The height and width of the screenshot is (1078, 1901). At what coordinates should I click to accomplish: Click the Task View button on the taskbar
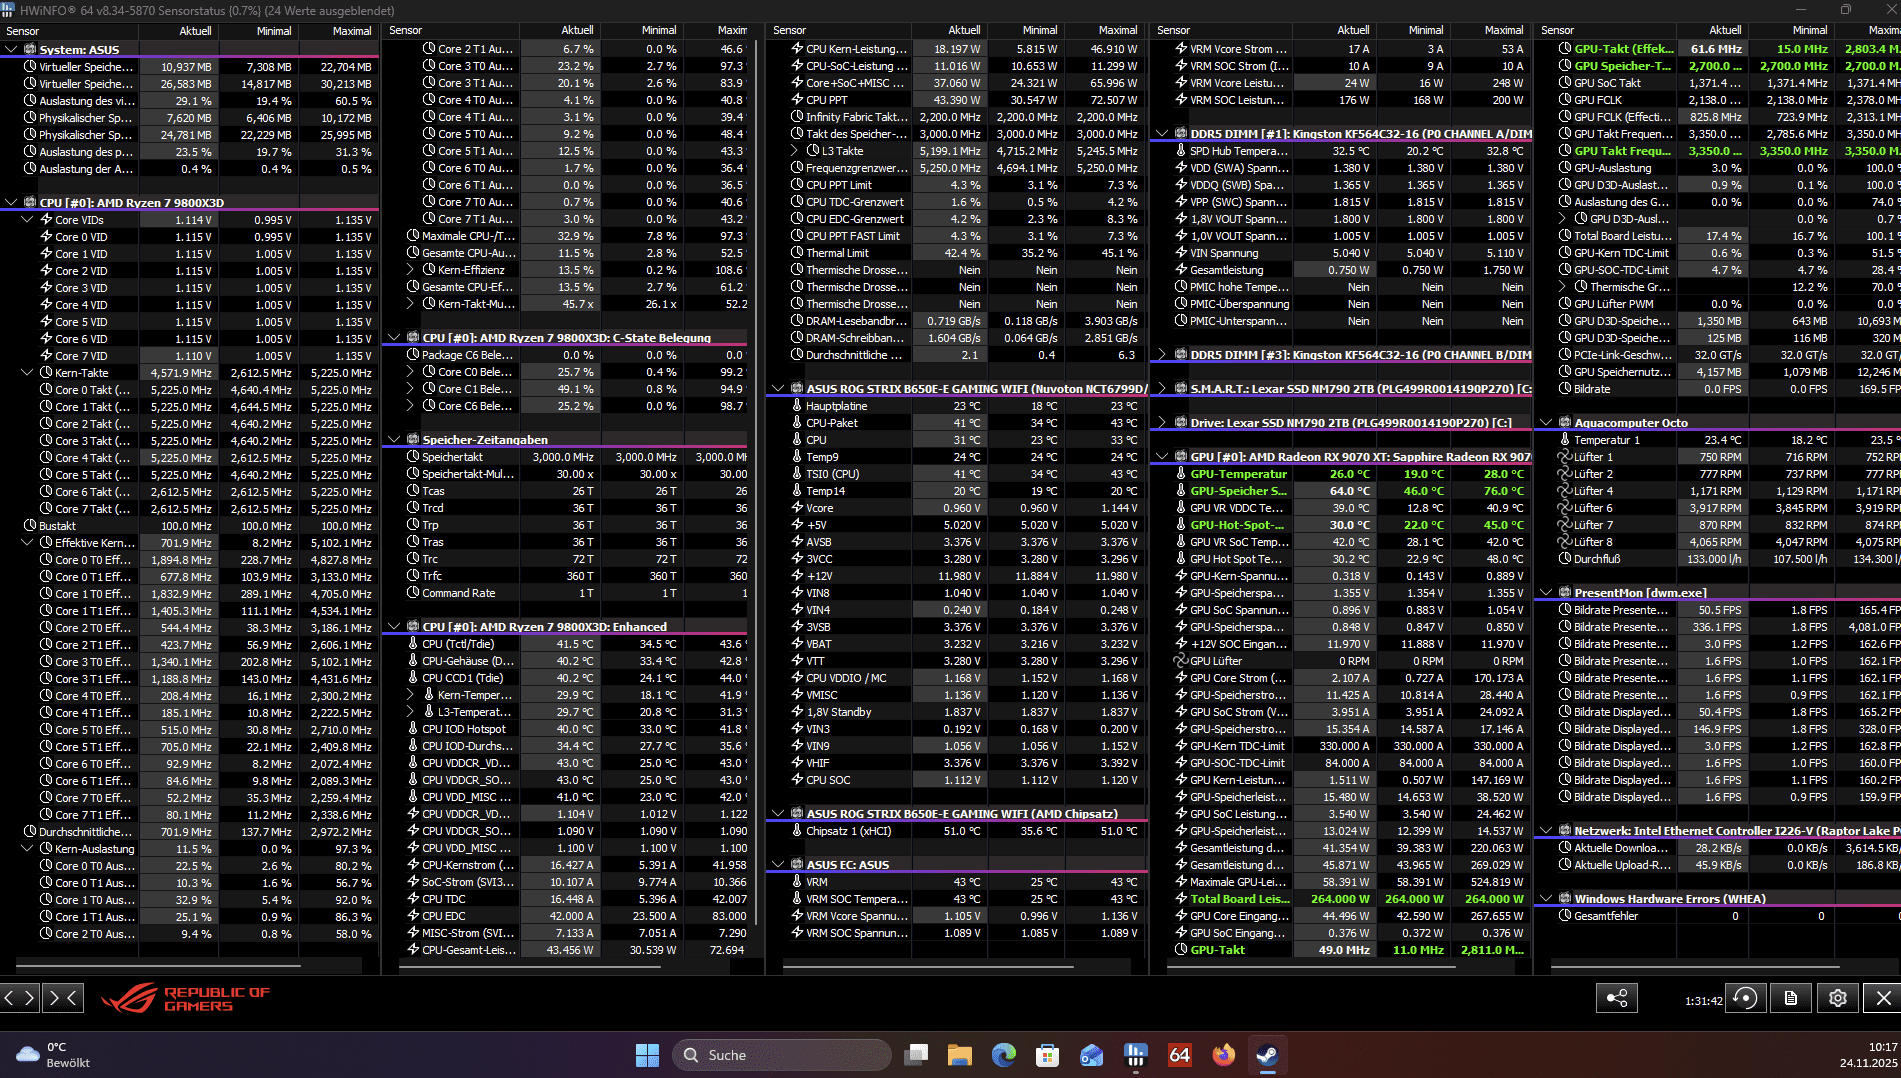tap(916, 1055)
